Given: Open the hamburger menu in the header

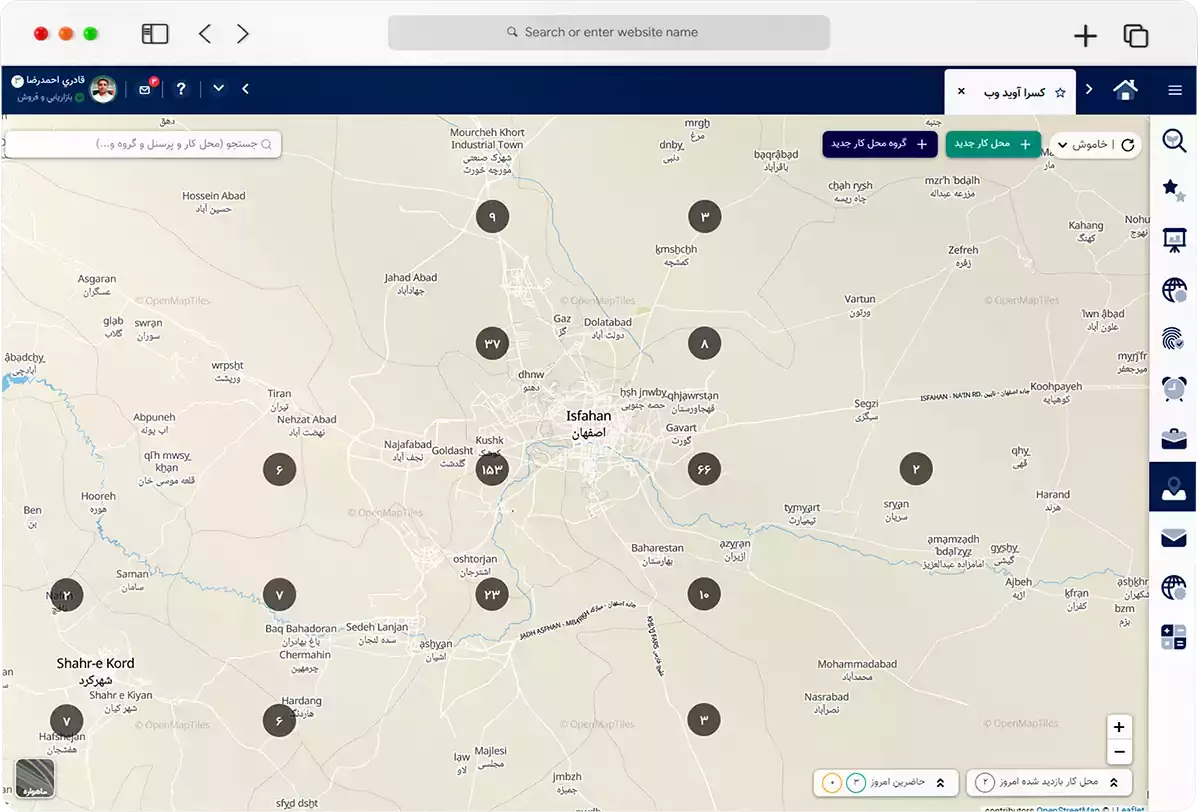Looking at the screenshot, I should [x=1175, y=90].
